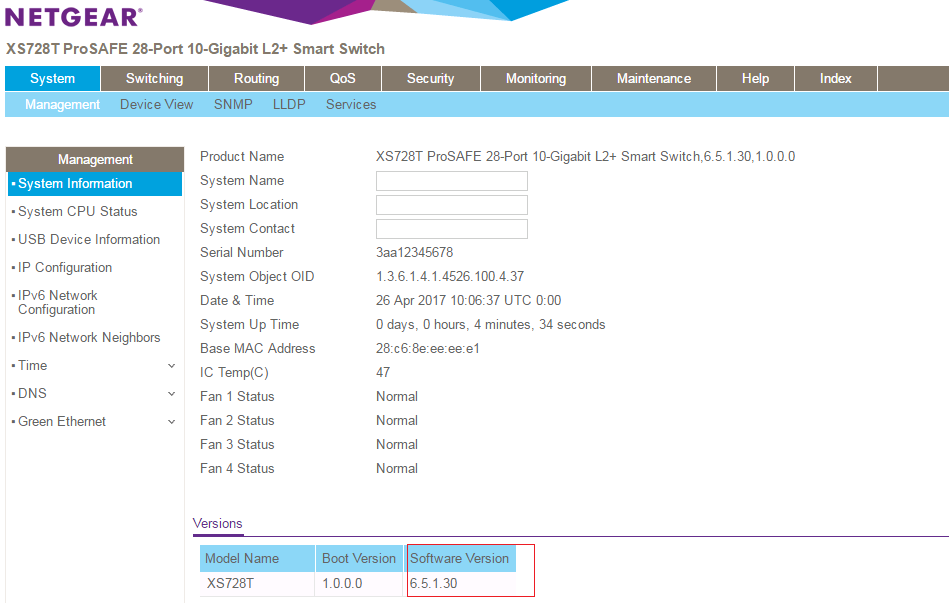Screen dimensions: 949x603
Task: Click the Model Name column header
Action: pos(257,558)
